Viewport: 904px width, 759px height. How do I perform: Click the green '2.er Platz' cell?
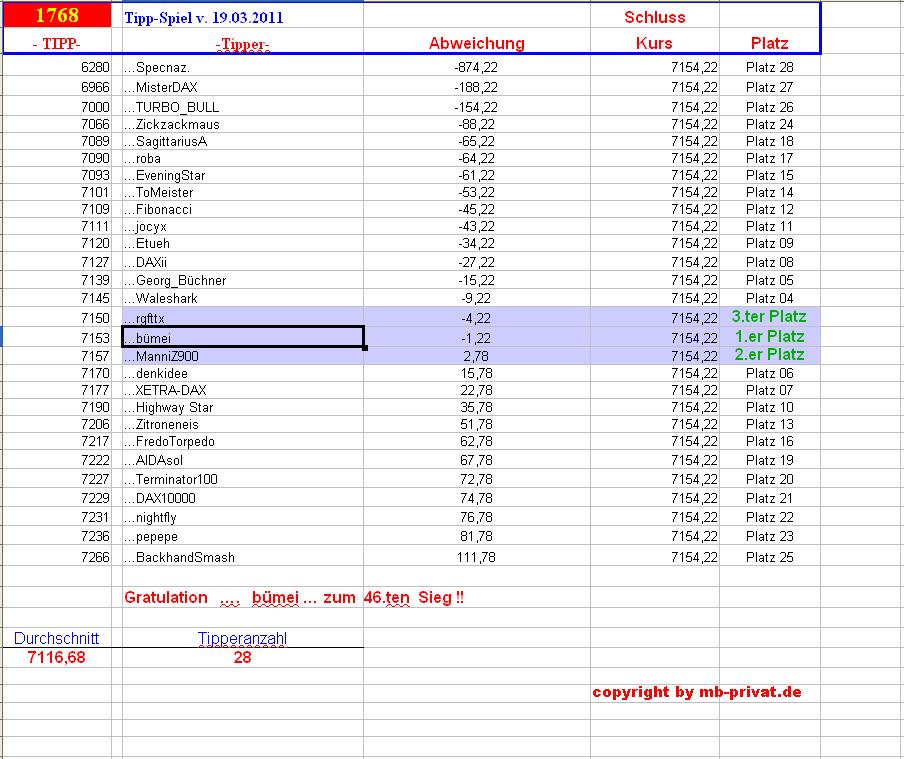[770, 355]
